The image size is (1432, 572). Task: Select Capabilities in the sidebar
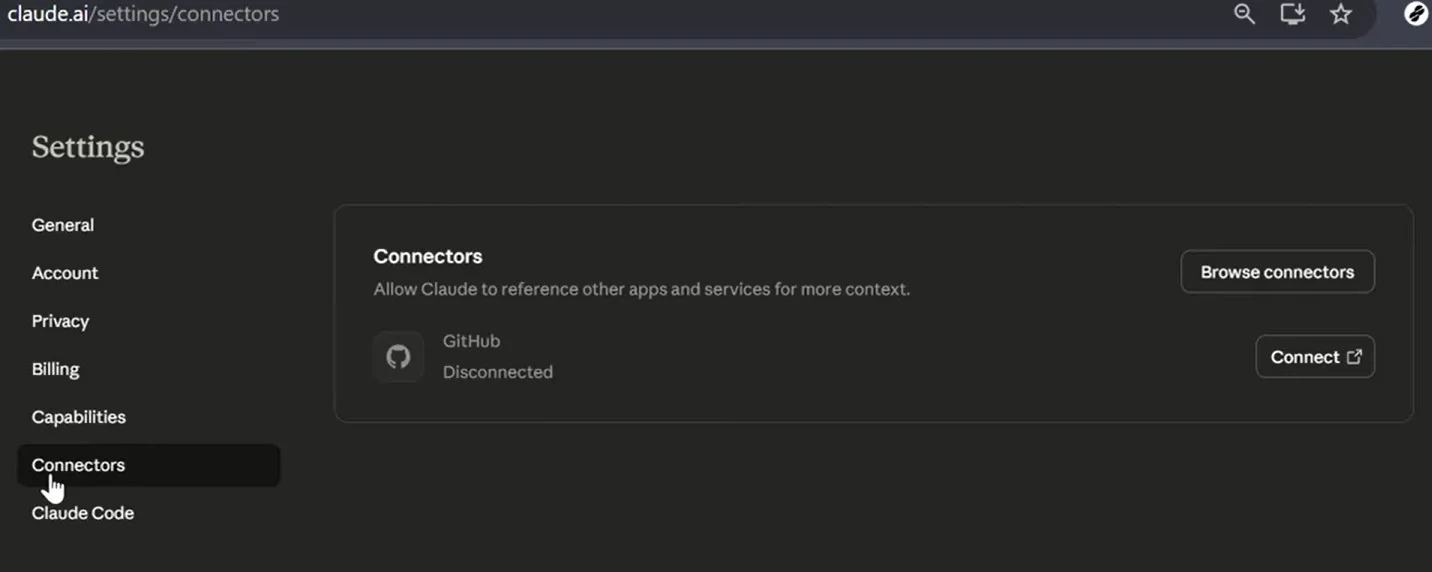[x=79, y=417]
